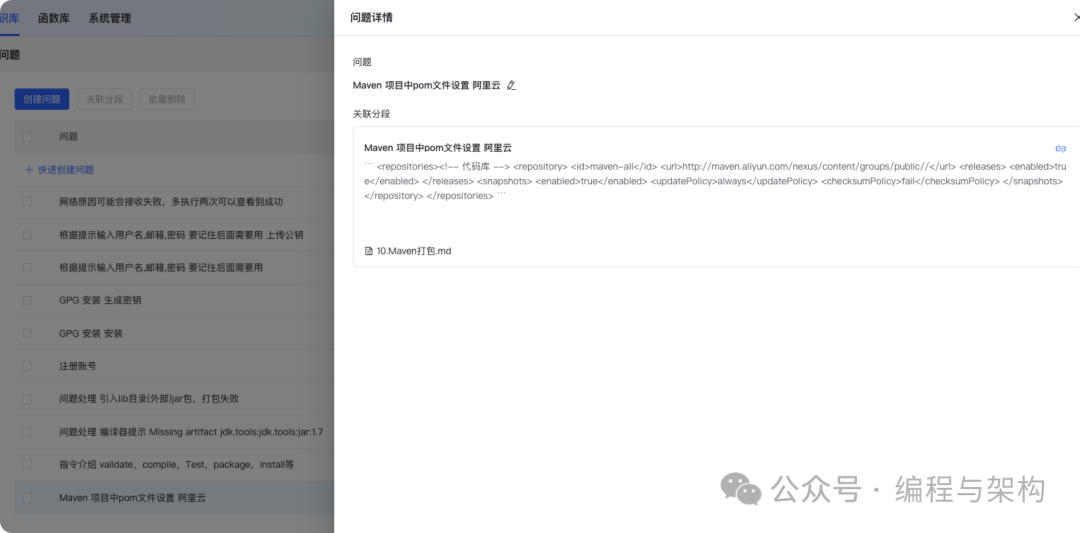Check the 指令介绍 validate row checkbox

point(27,465)
